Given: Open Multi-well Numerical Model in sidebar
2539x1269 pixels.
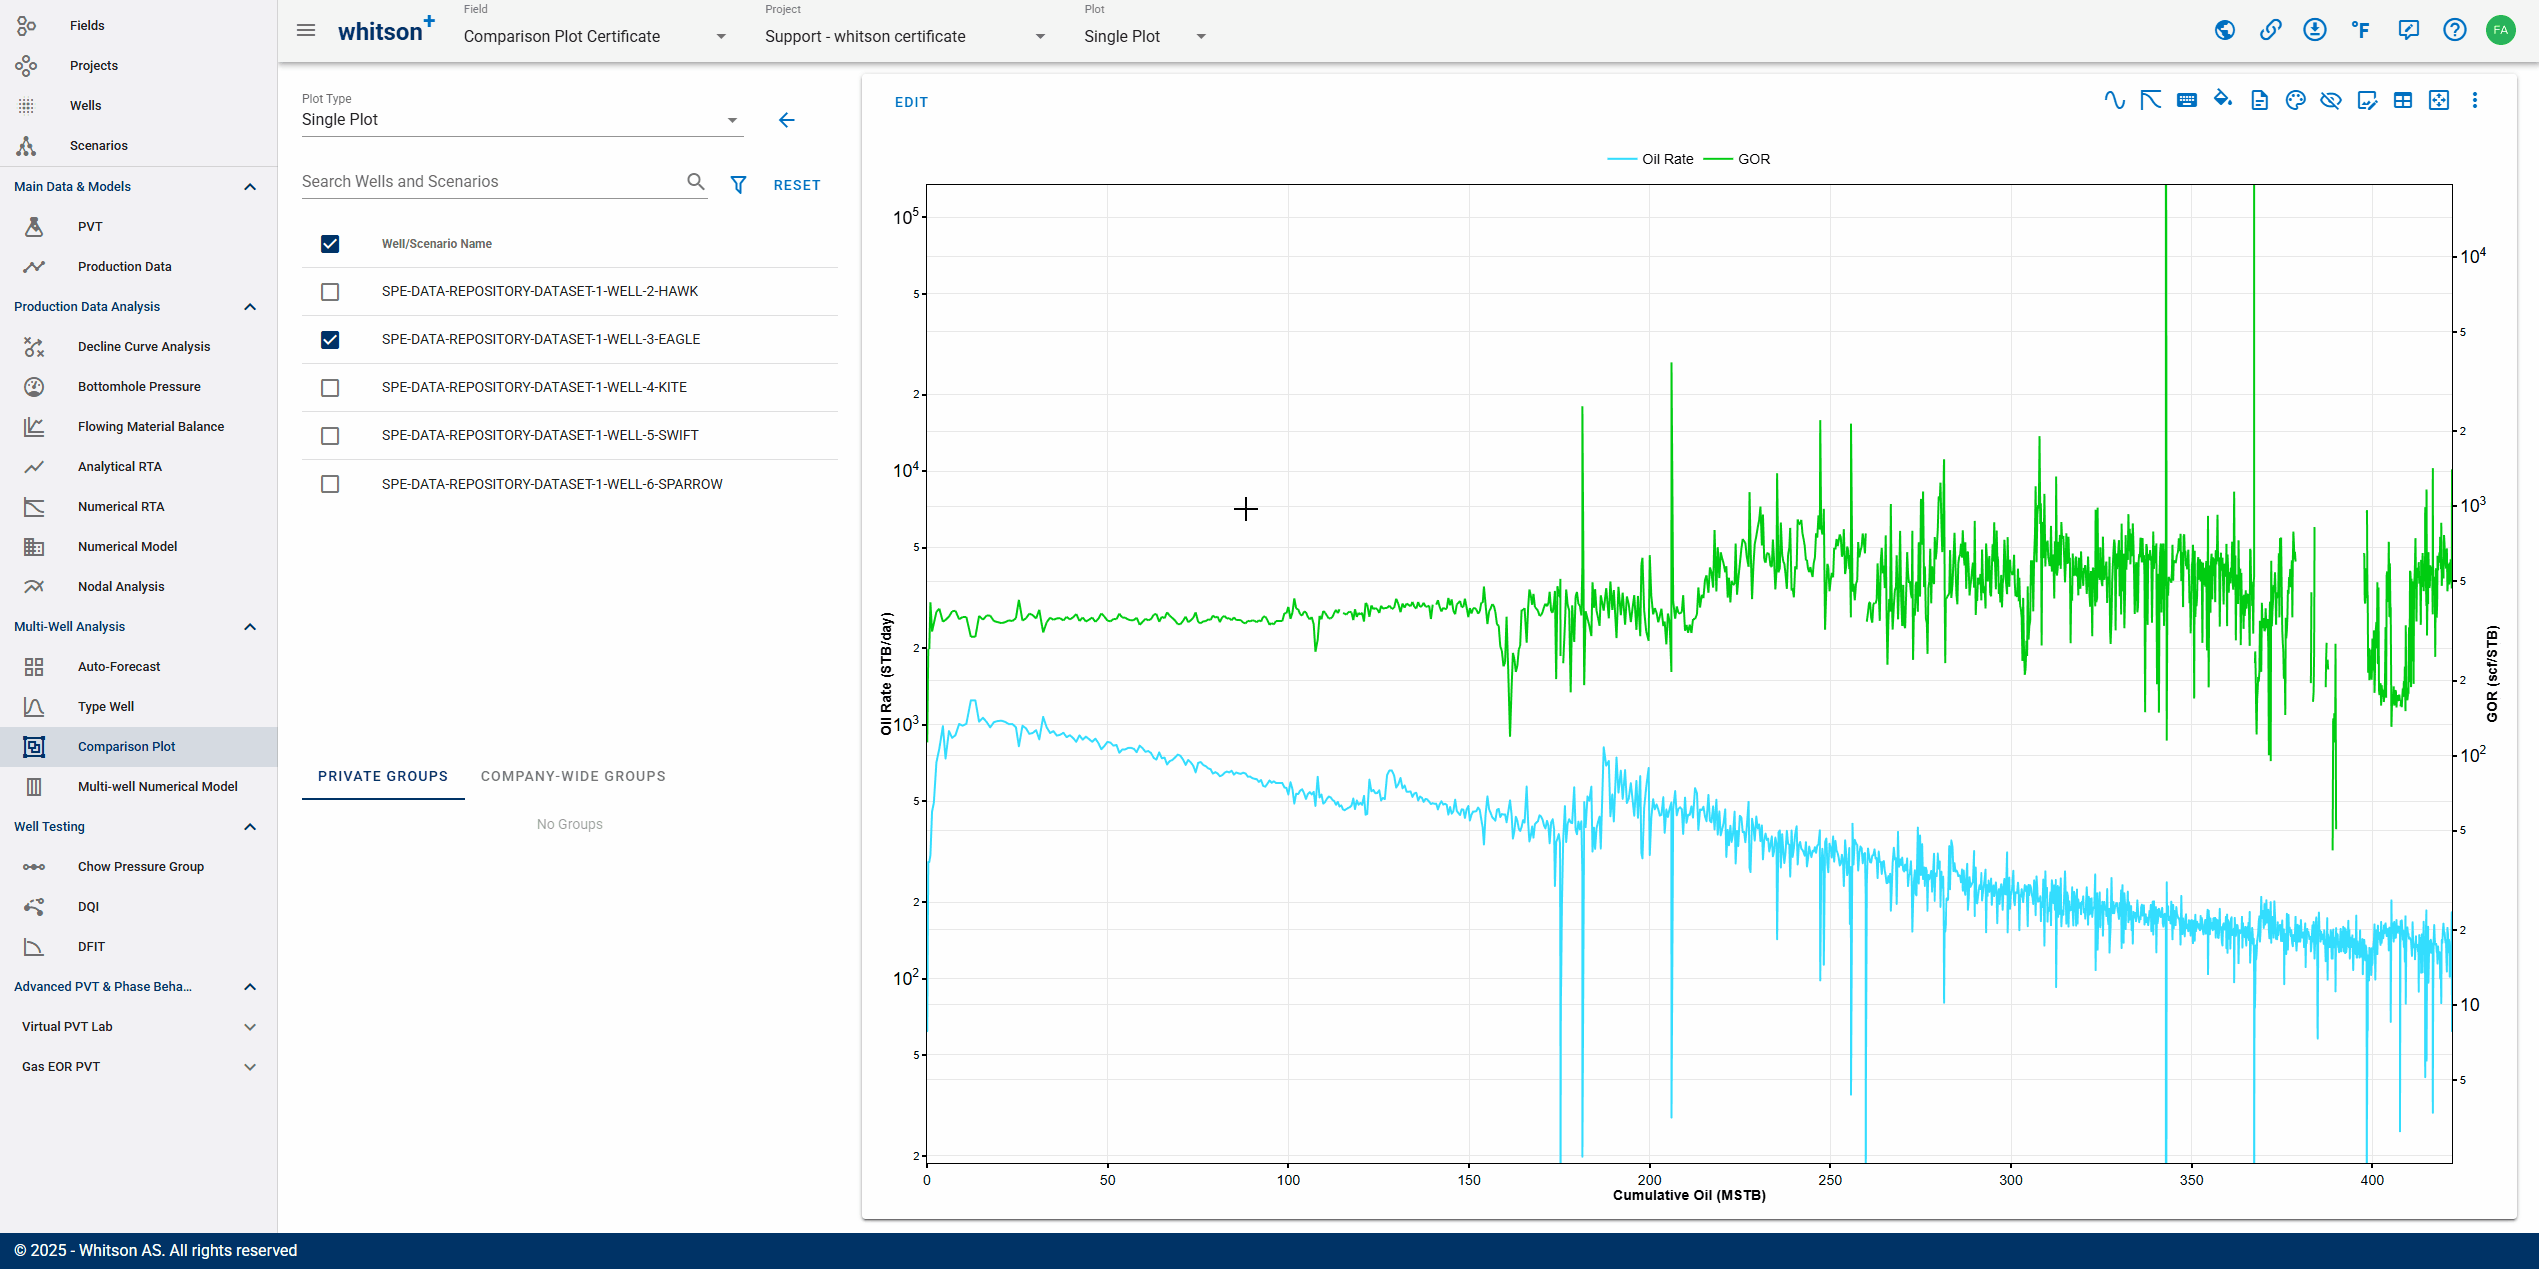Looking at the screenshot, I should (x=158, y=787).
